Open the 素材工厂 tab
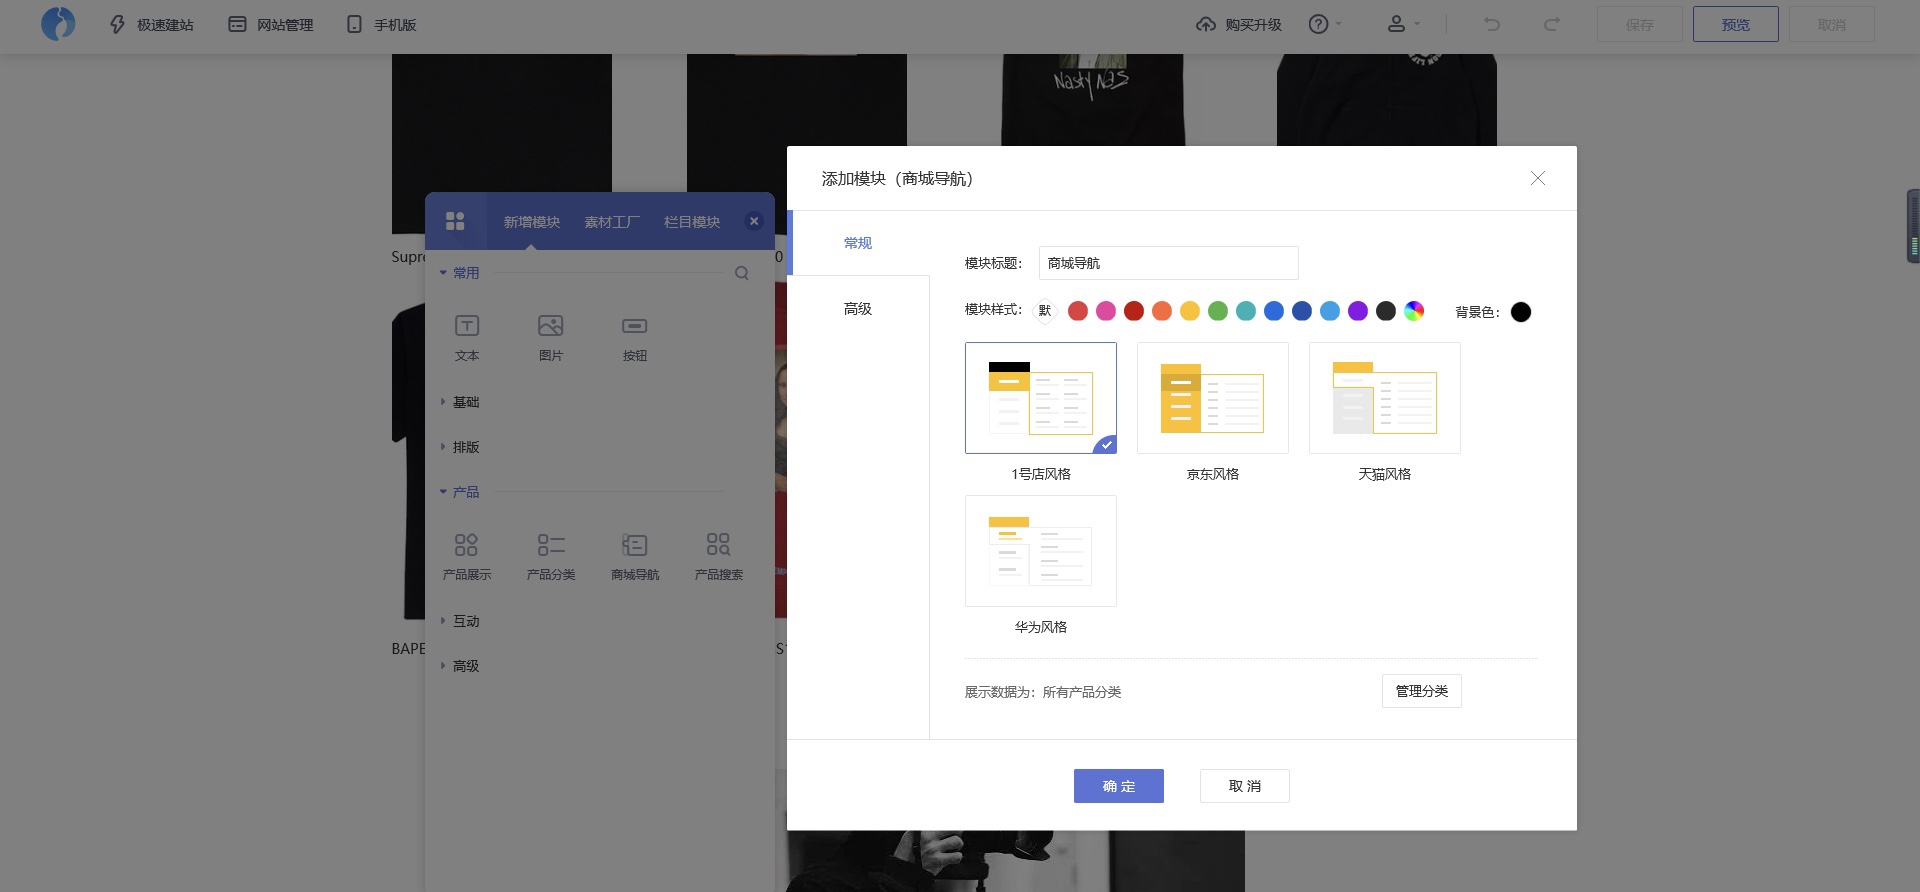Viewport: 1920px width, 892px height. [611, 222]
